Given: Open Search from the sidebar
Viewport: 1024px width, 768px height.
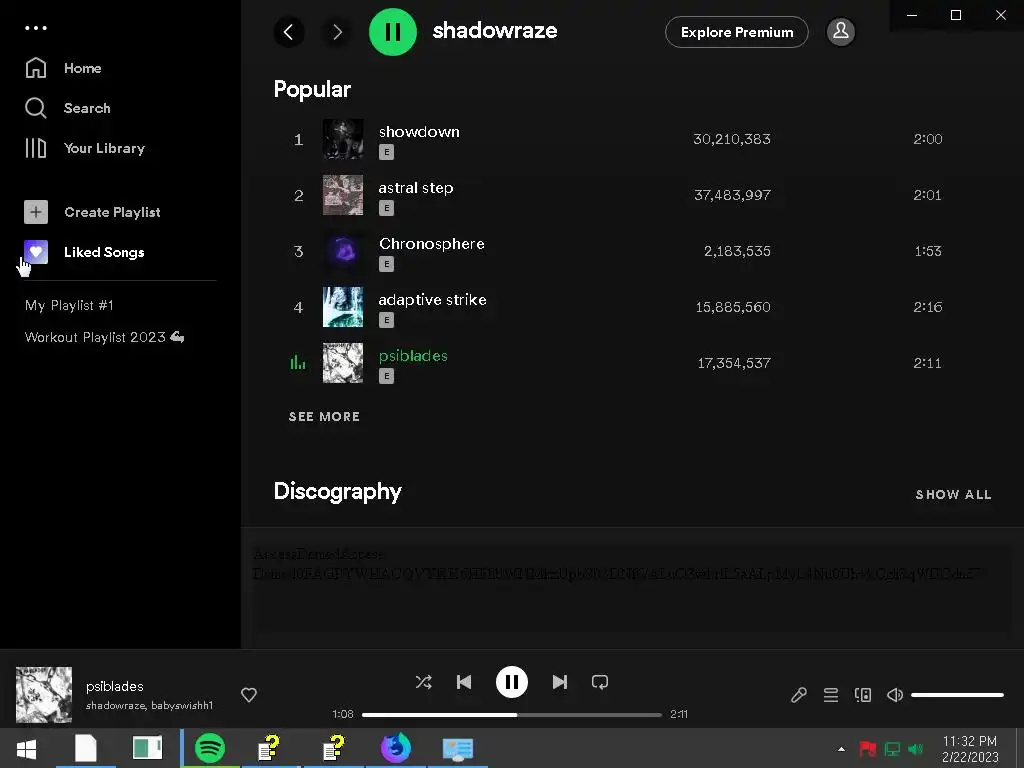Looking at the screenshot, I should click(68, 108).
